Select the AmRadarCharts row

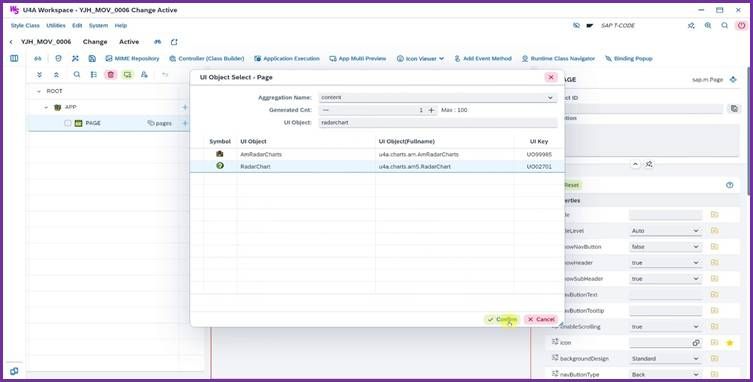pos(377,155)
